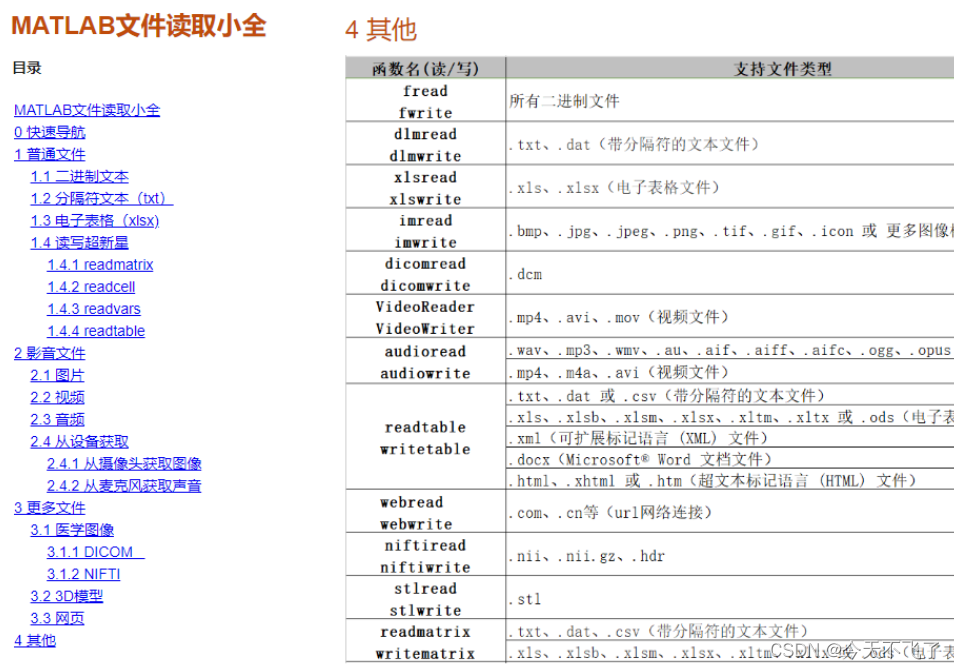Jump to 3 更多文件 section
The image size is (954, 669).
click(49, 508)
